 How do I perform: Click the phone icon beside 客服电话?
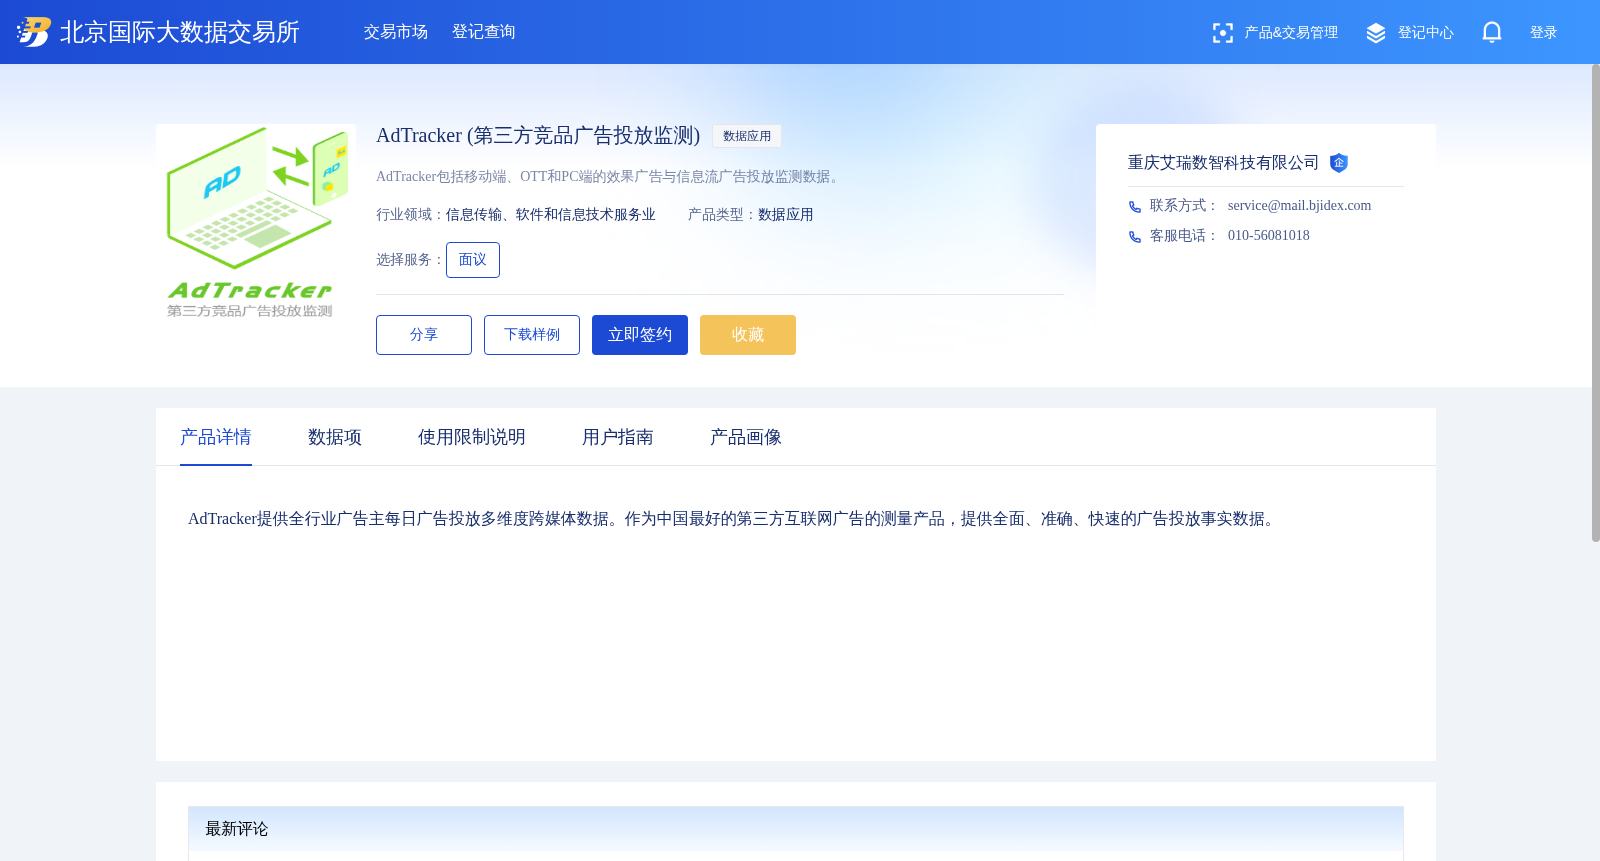1135,237
